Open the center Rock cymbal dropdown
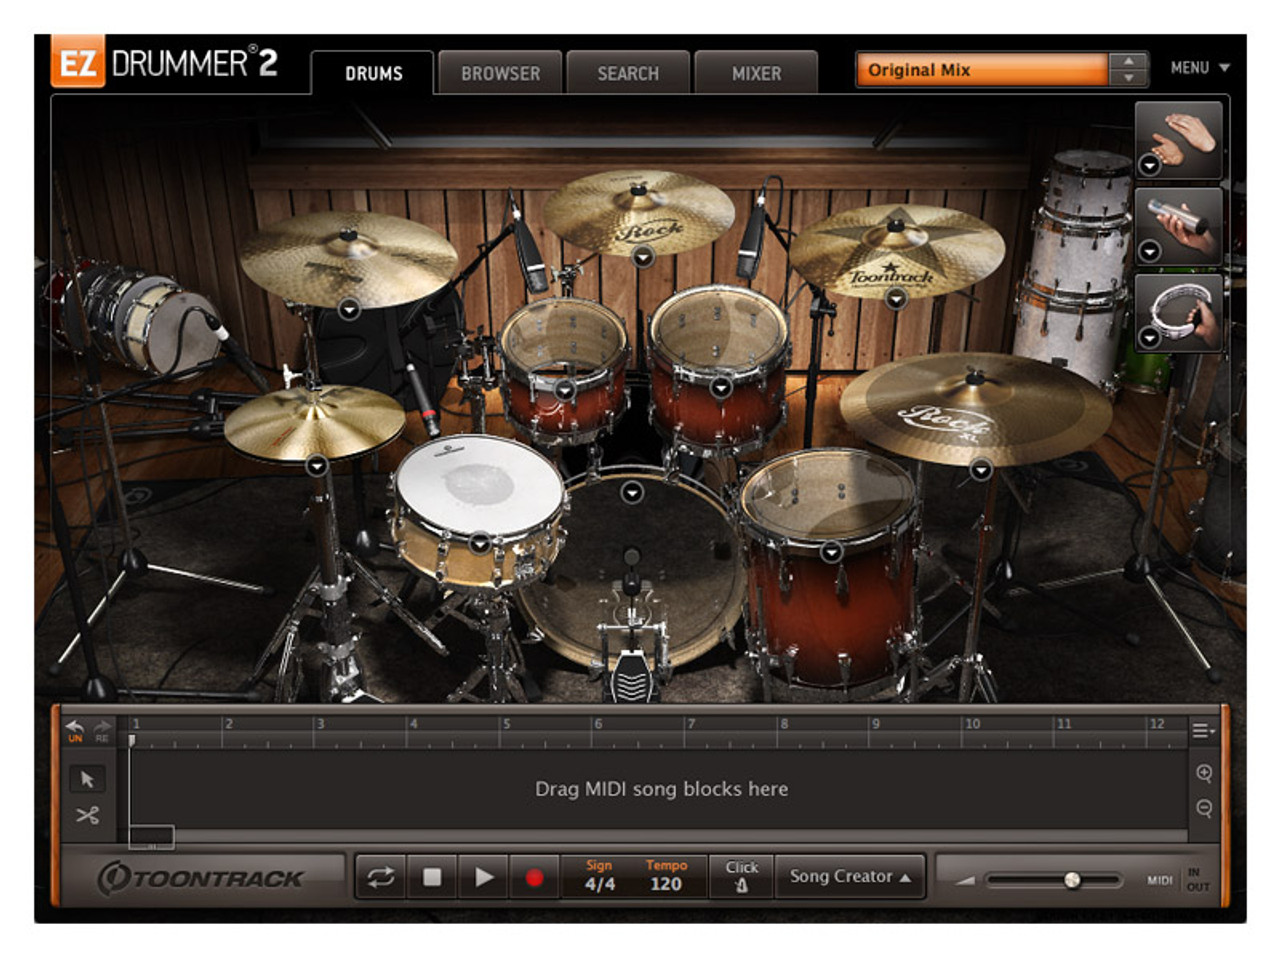The width and height of the screenshot is (1280, 957). tap(643, 257)
